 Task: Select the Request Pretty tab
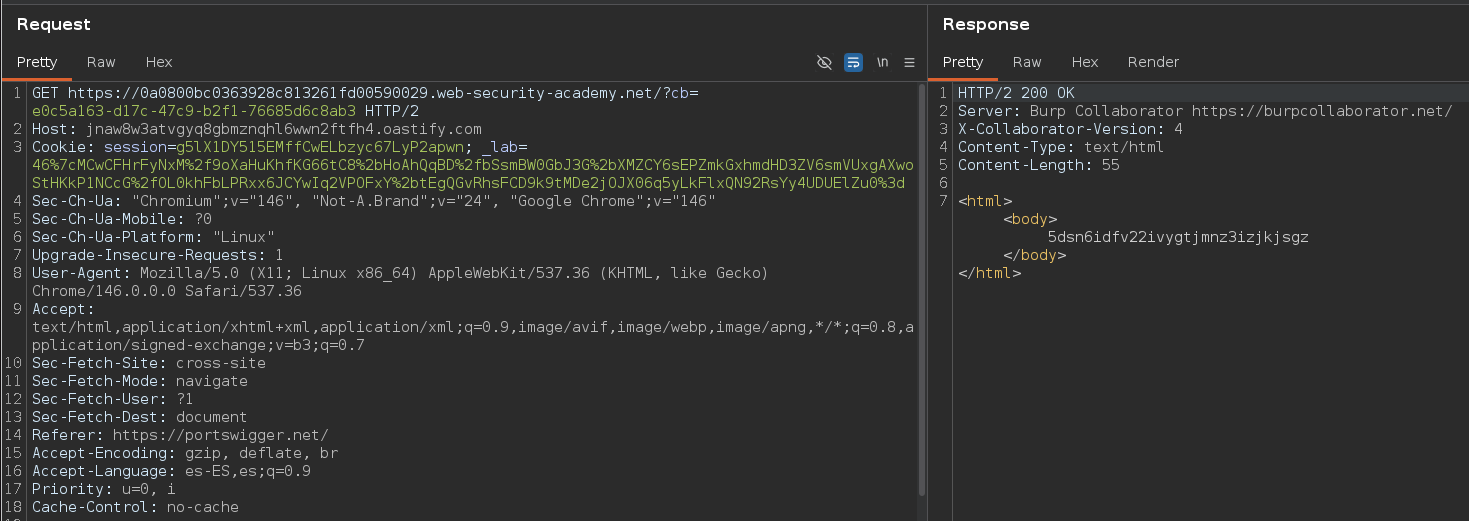[x=37, y=62]
